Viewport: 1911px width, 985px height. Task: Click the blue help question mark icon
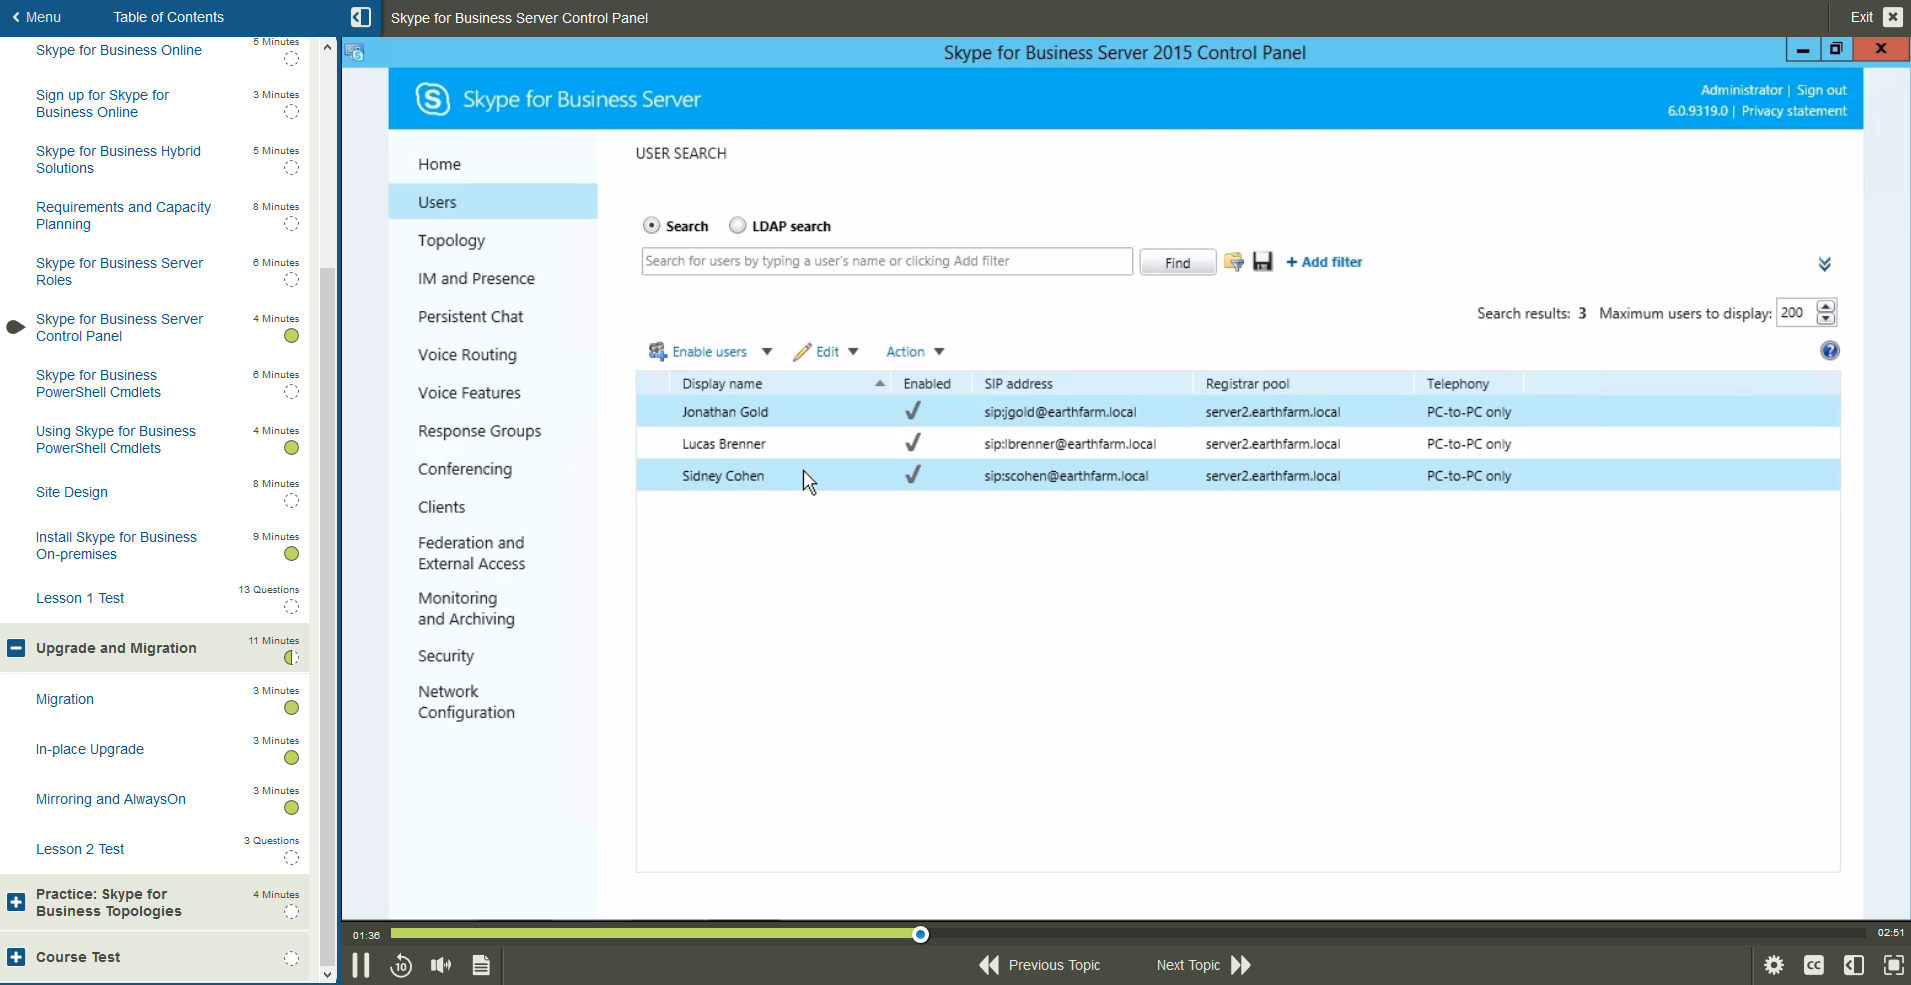(1829, 351)
